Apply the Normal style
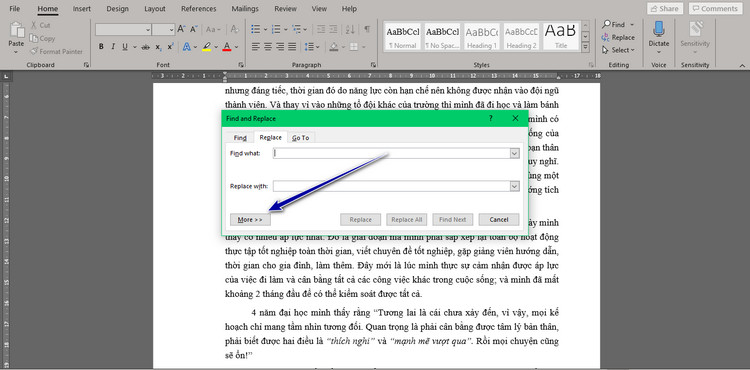Image resolution: width=750 pixels, height=370 pixels. coord(402,37)
